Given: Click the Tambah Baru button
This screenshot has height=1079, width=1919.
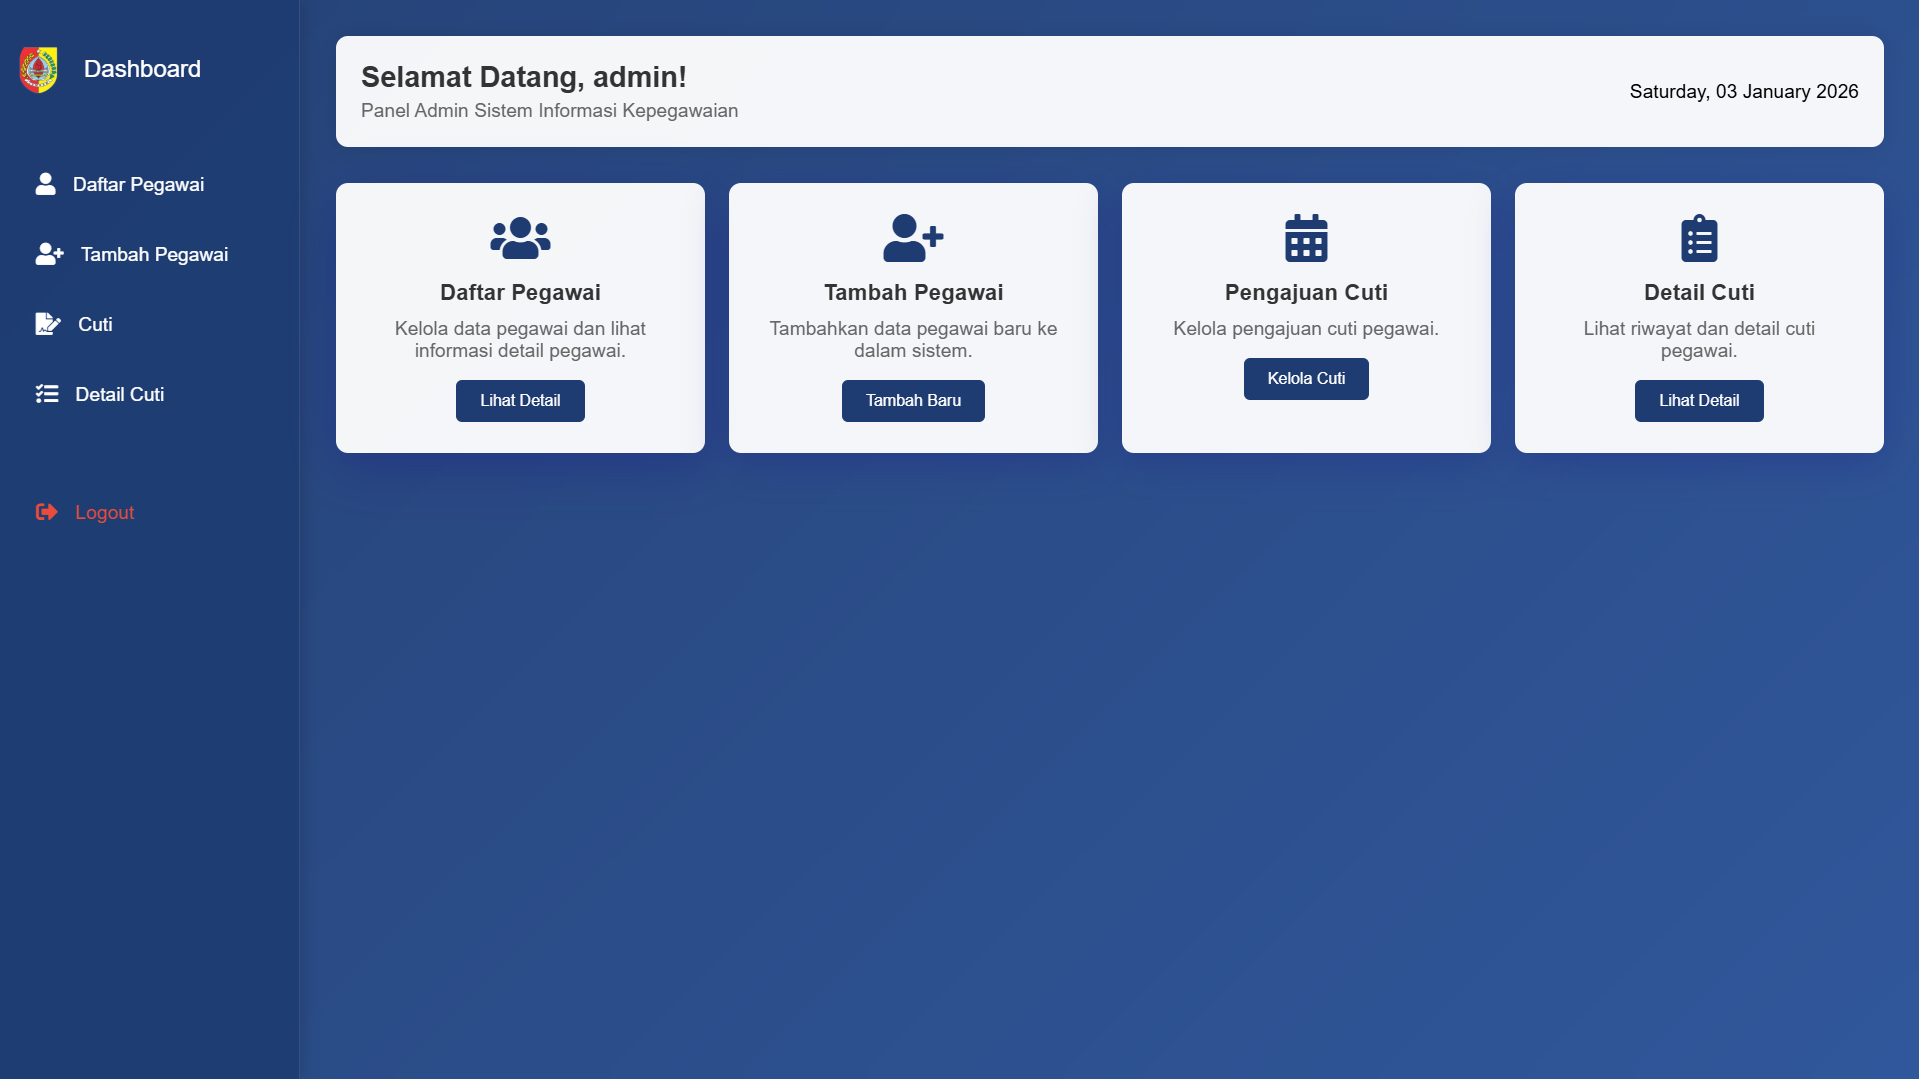Looking at the screenshot, I should click(x=912, y=400).
